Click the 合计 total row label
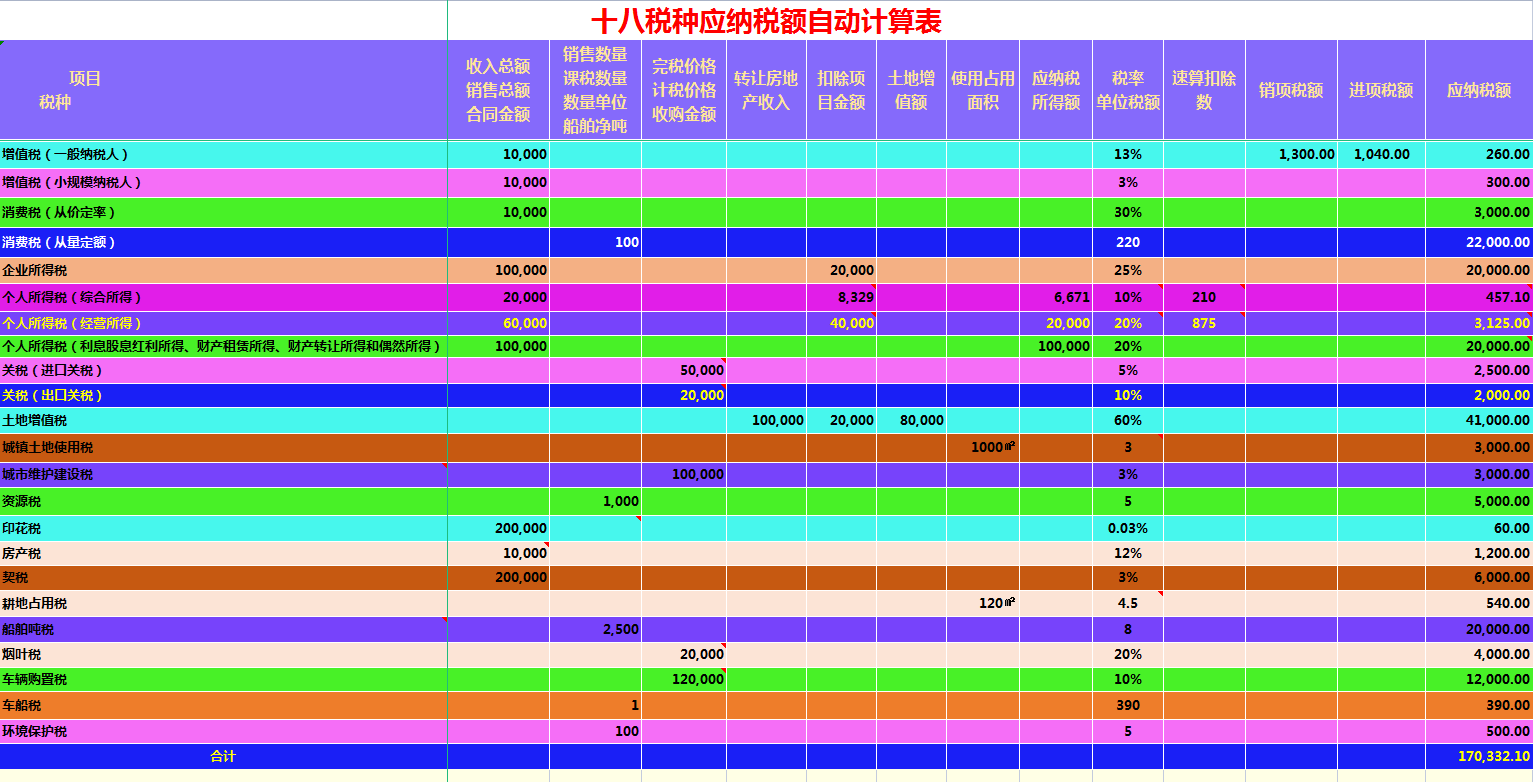 click(223, 757)
